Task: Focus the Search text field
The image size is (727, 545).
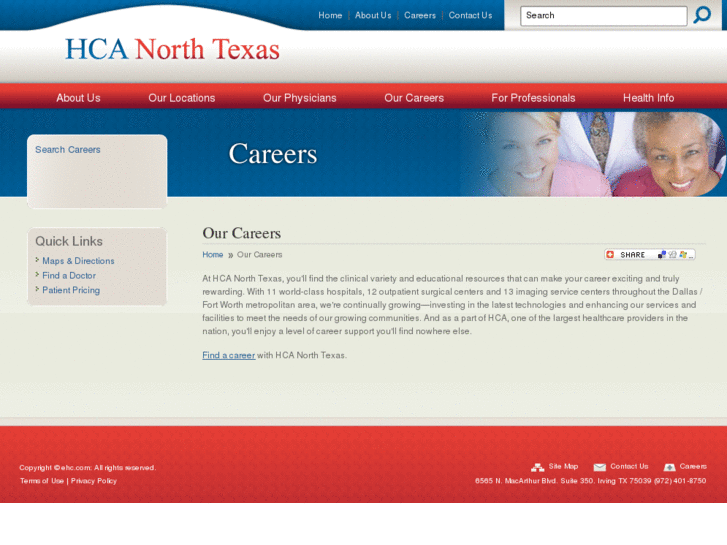Action: pyautogui.click(x=603, y=16)
